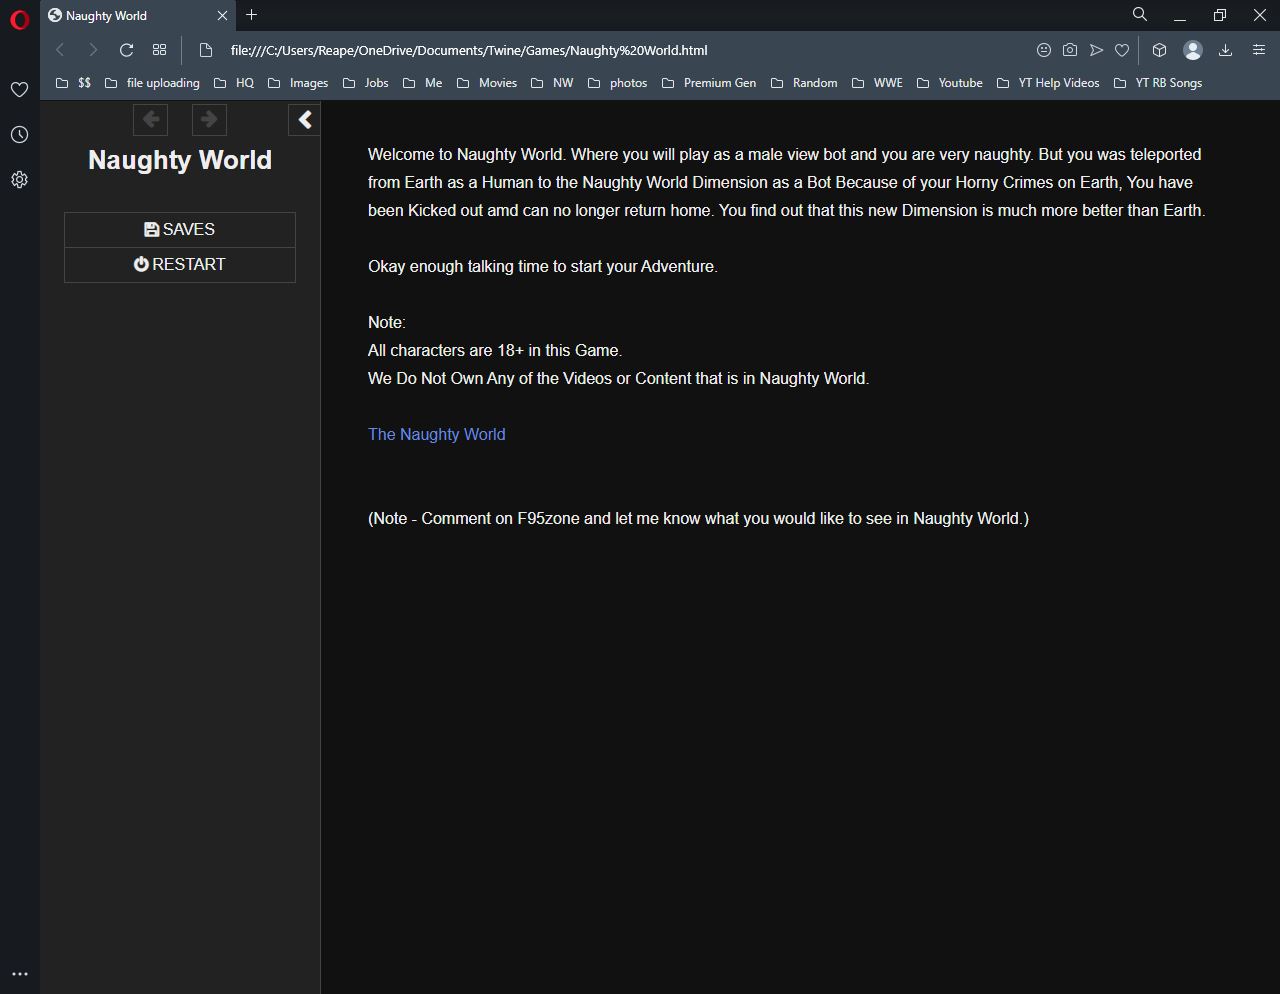Follow the "The Naughty World" link

click(x=436, y=434)
